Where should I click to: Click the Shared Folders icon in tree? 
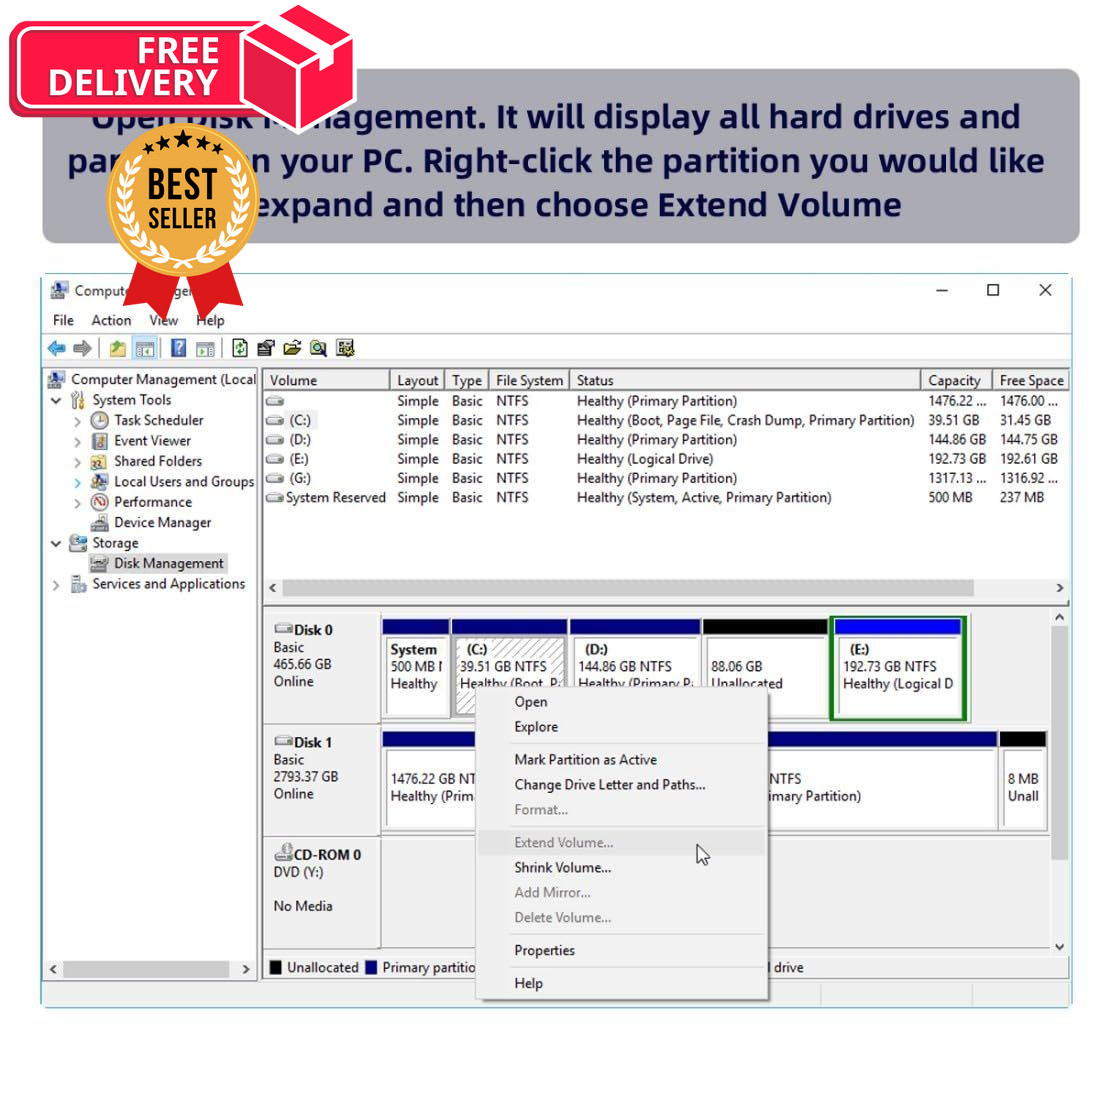click(x=100, y=462)
